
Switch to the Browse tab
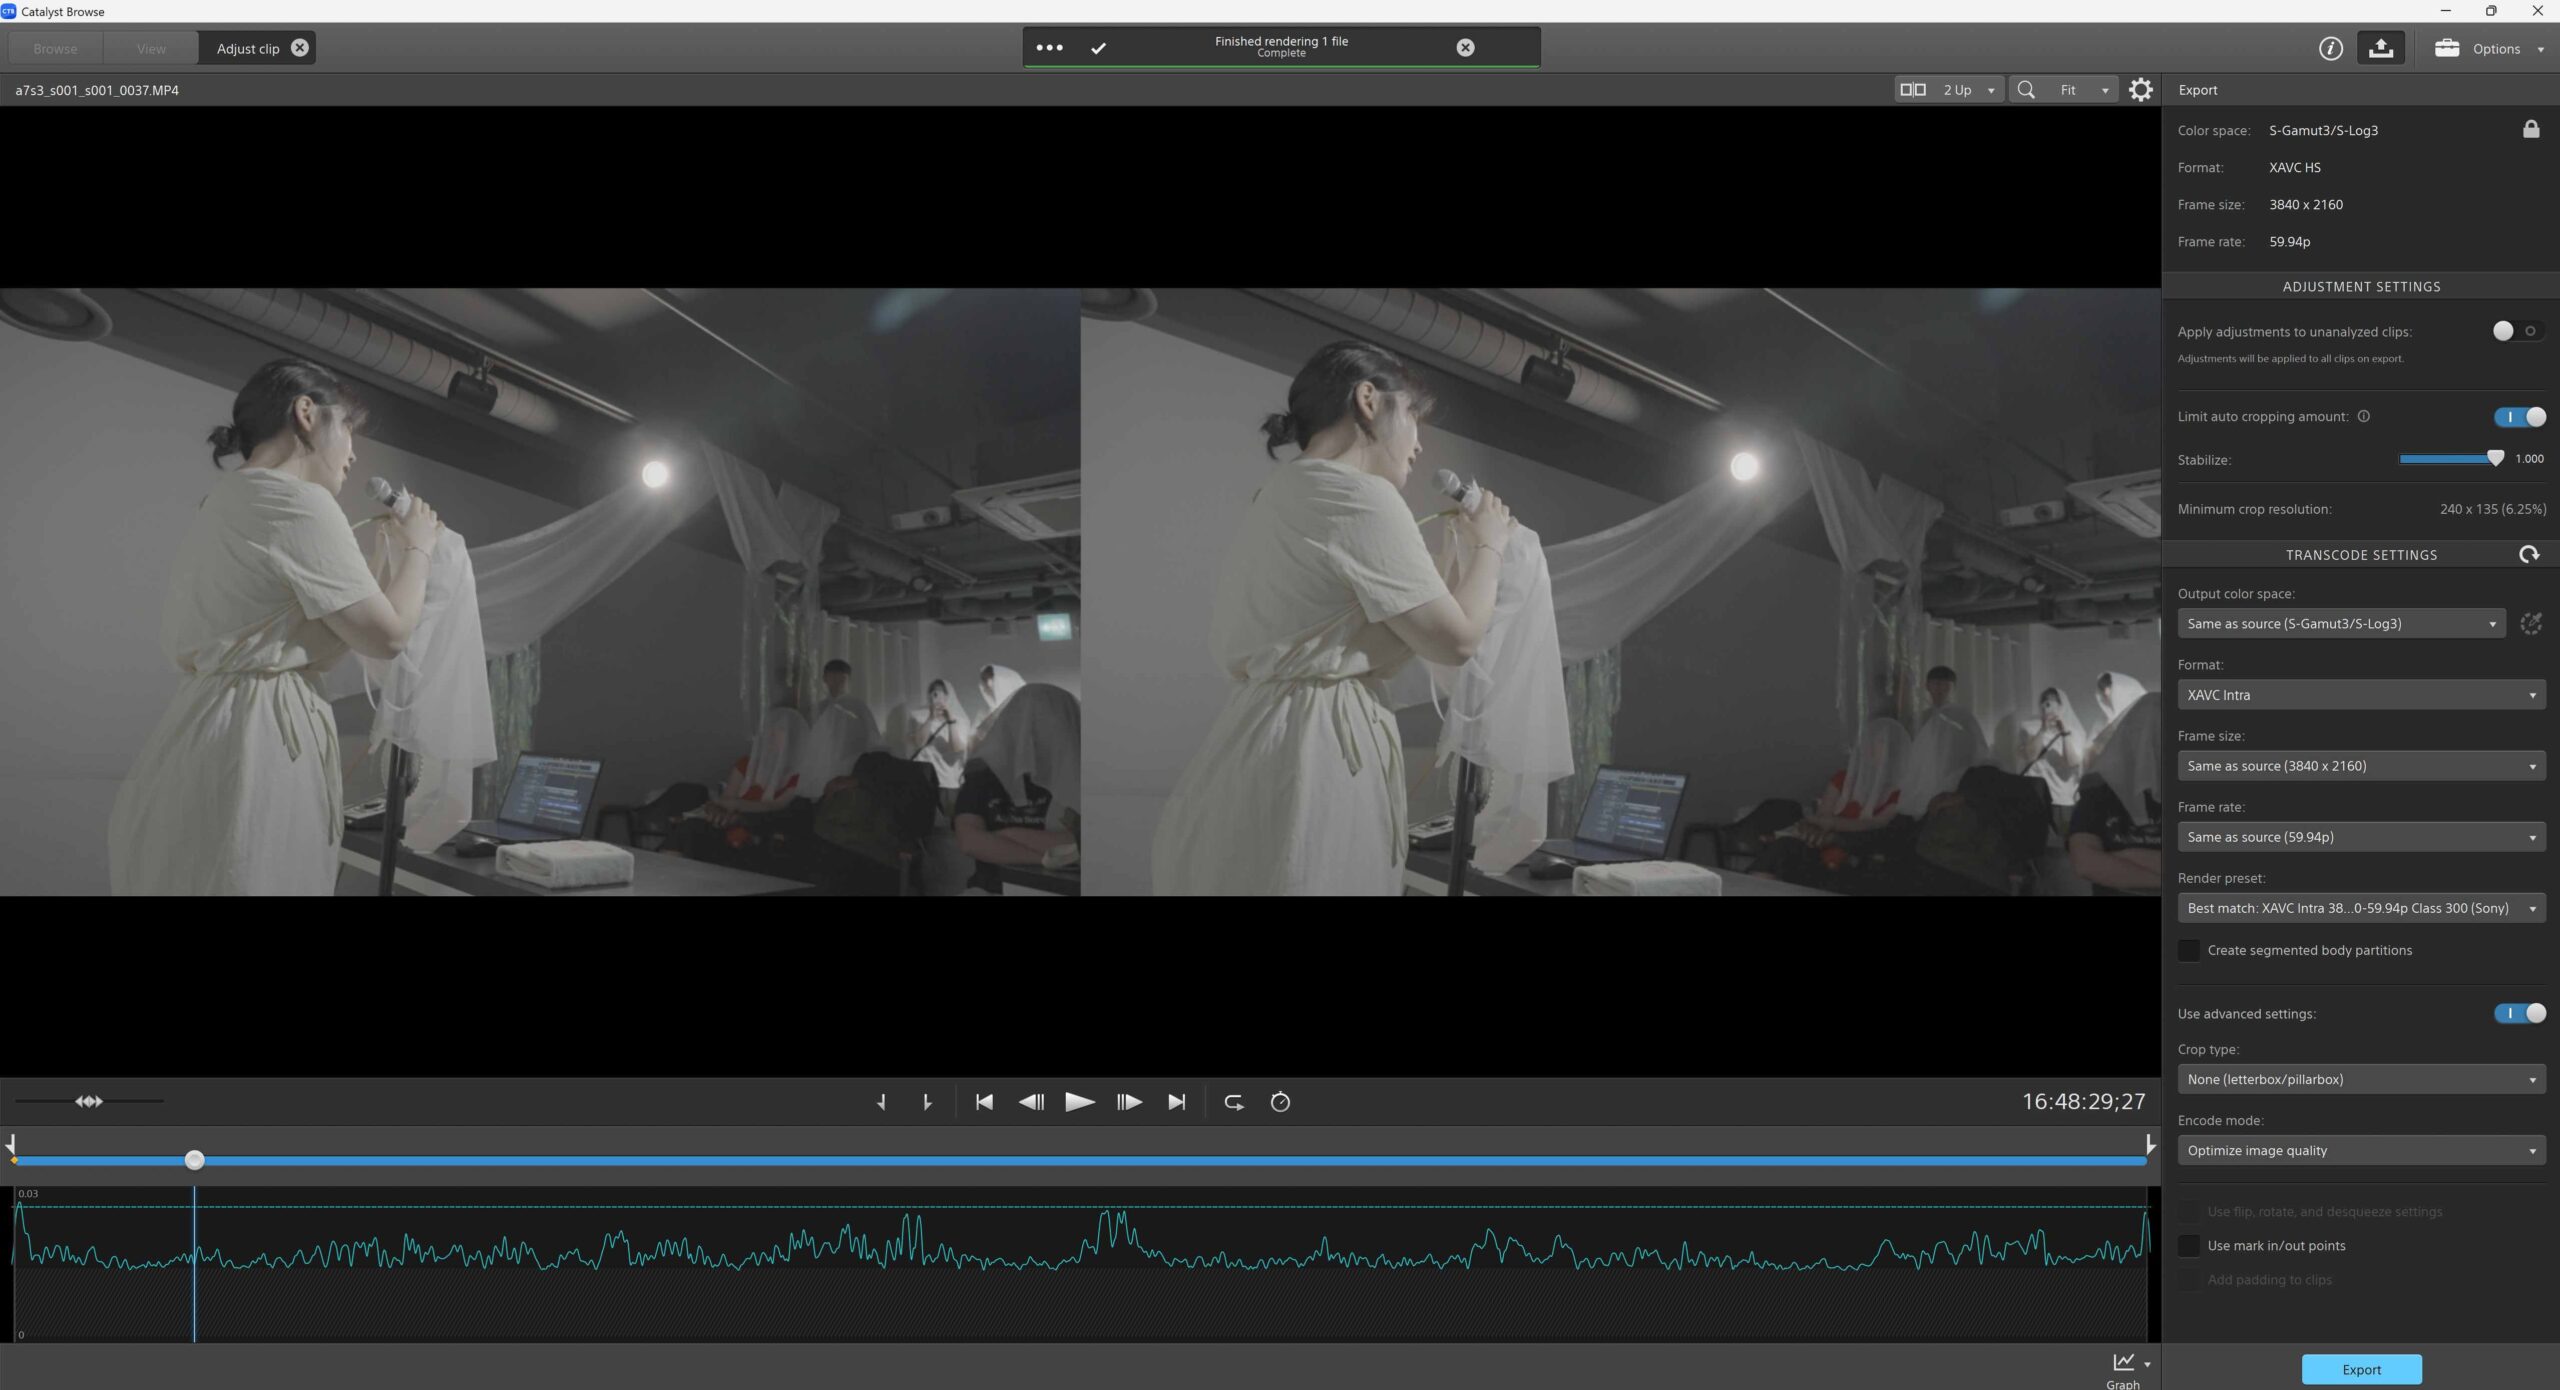click(55, 48)
